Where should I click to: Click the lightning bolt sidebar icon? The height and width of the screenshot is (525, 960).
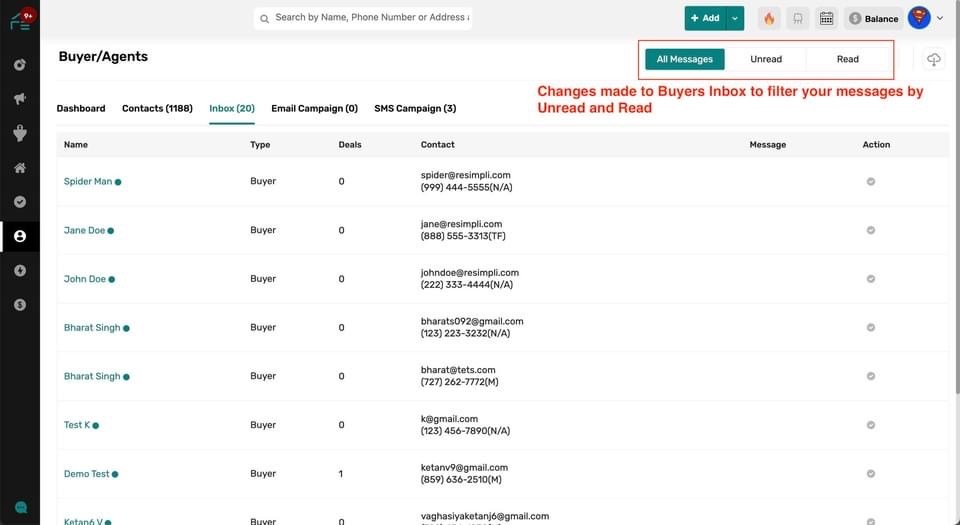(x=20, y=270)
